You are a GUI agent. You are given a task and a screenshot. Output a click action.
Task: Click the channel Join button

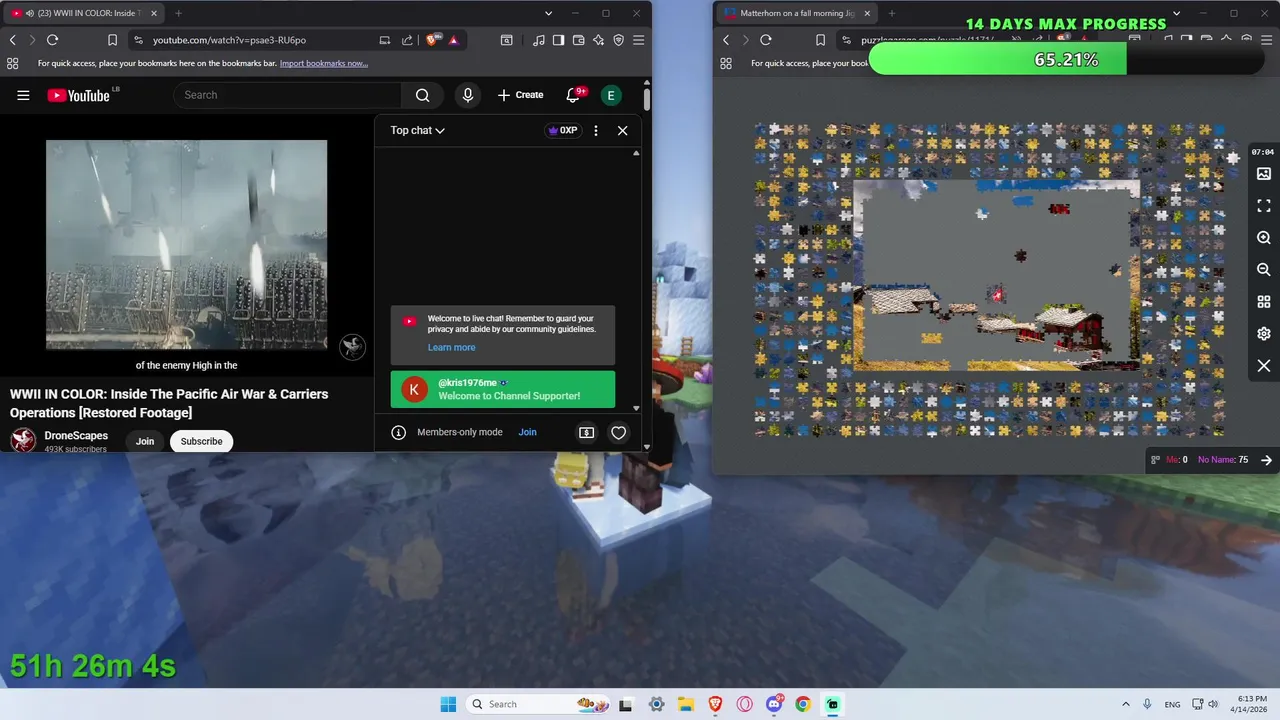(x=145, y=441)
